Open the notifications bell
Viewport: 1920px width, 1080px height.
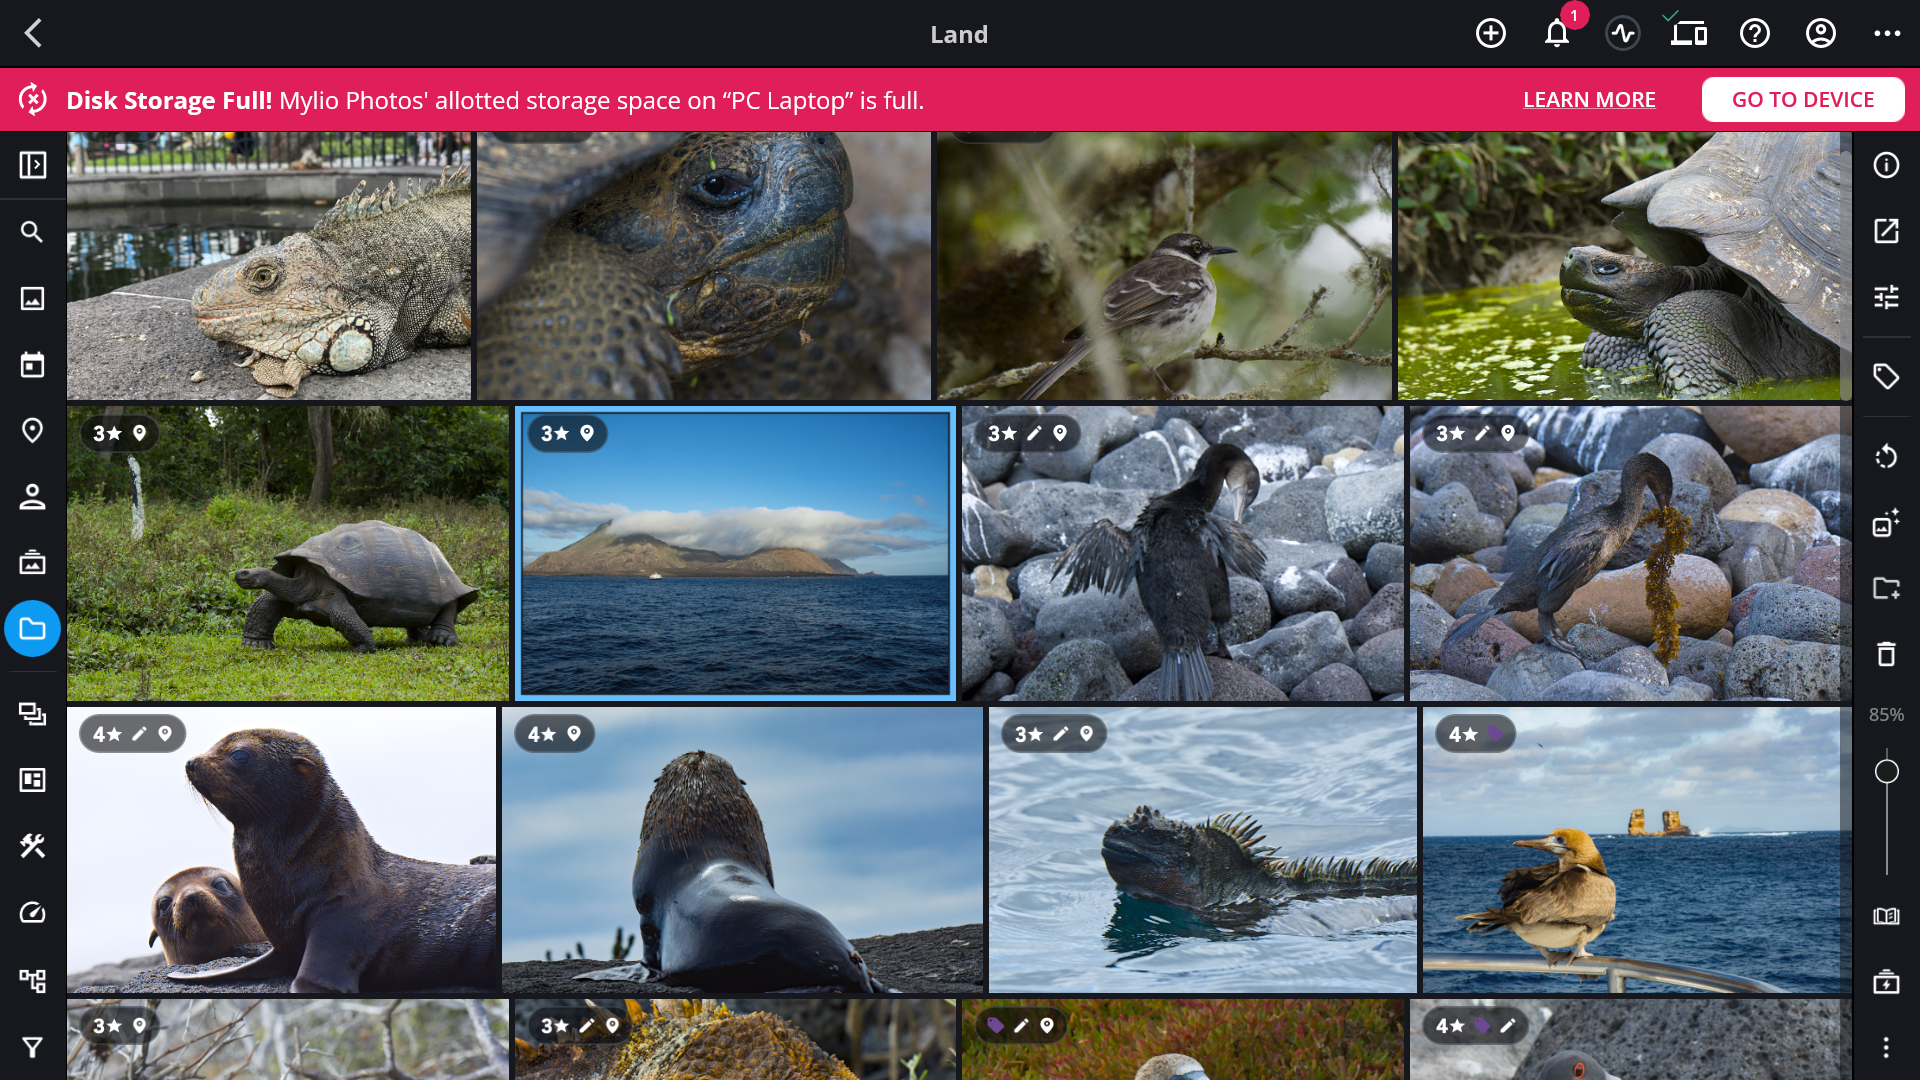pyautogui.click(x=1557, y=34)
